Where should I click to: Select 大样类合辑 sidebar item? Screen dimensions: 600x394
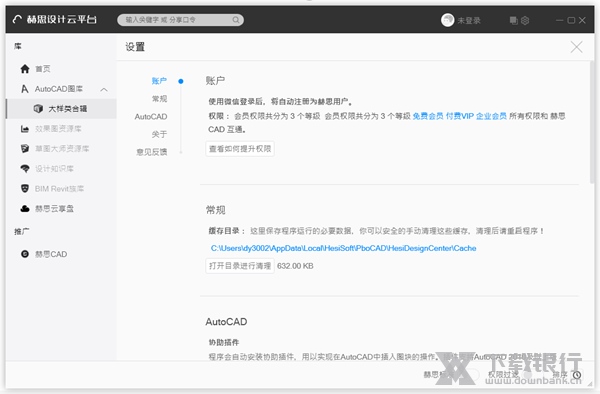[61, 109]
